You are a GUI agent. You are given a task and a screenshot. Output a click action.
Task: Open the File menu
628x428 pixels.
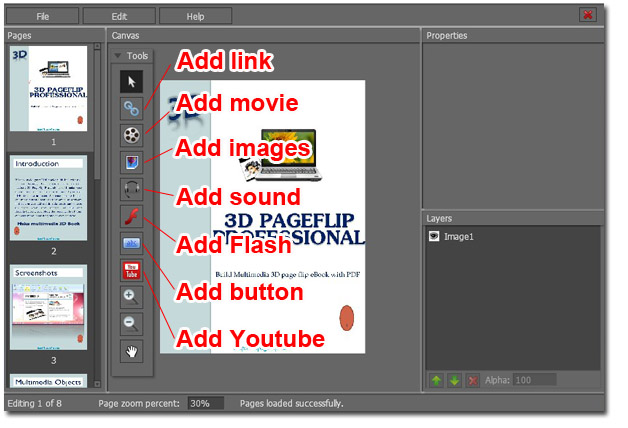pyautogui.click(x=43, y=16)
